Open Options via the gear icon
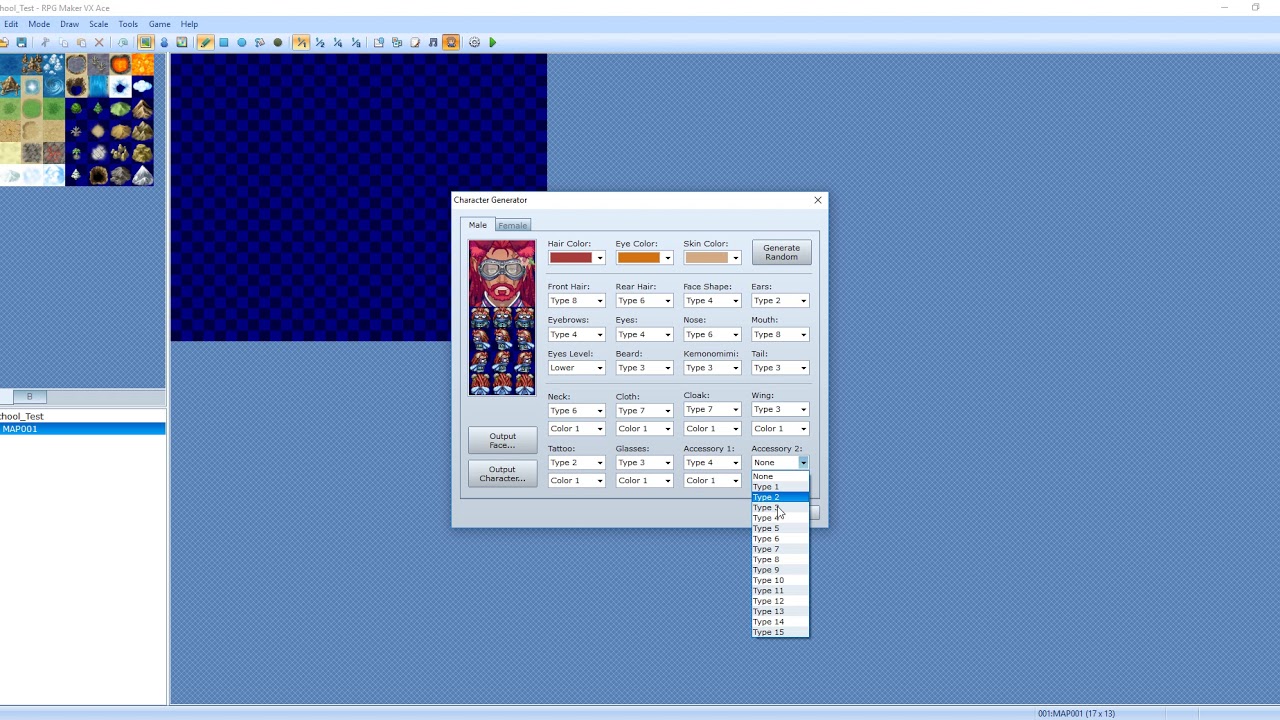The width and height of the screenshot is (1280, 720). 474,42
